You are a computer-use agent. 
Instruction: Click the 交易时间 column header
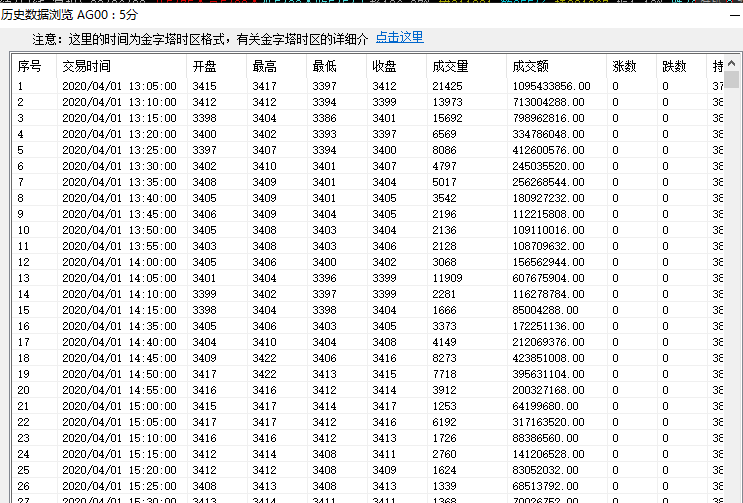122,66
